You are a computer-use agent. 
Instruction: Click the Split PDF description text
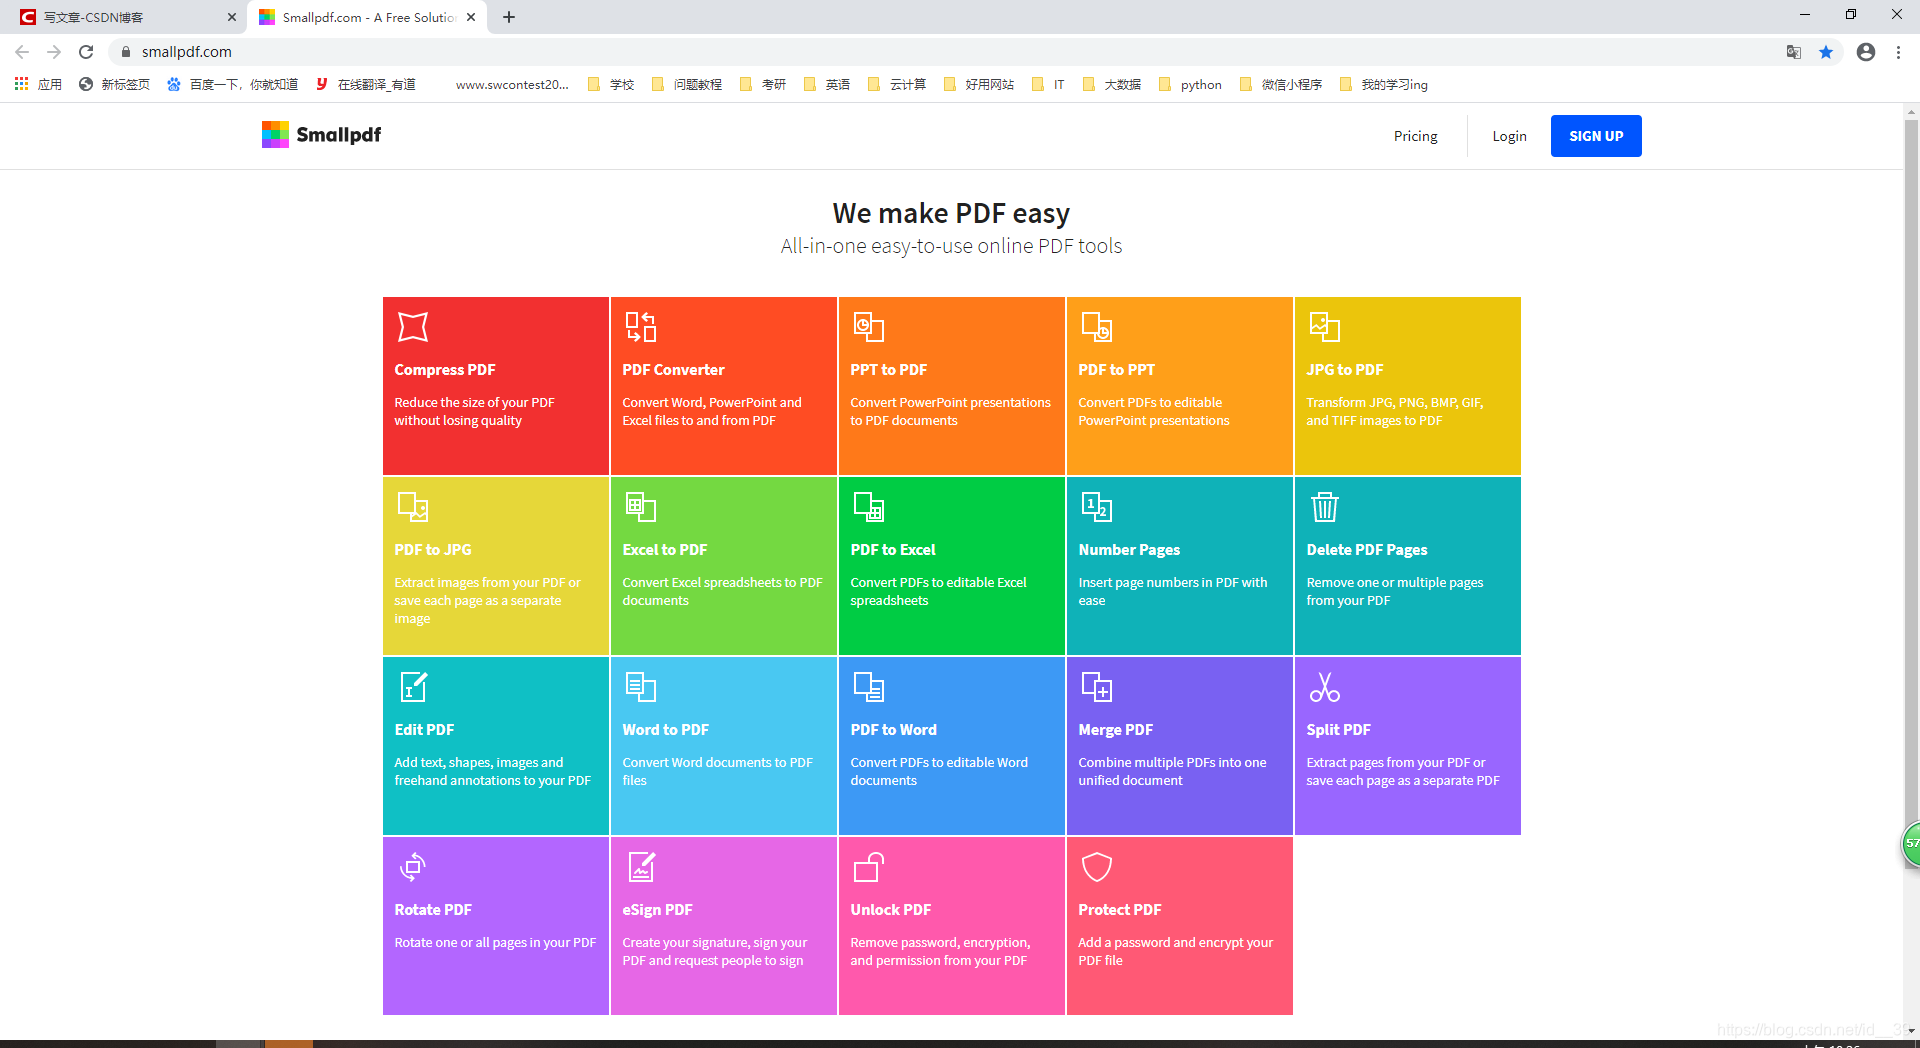[x=1402, y=771]
